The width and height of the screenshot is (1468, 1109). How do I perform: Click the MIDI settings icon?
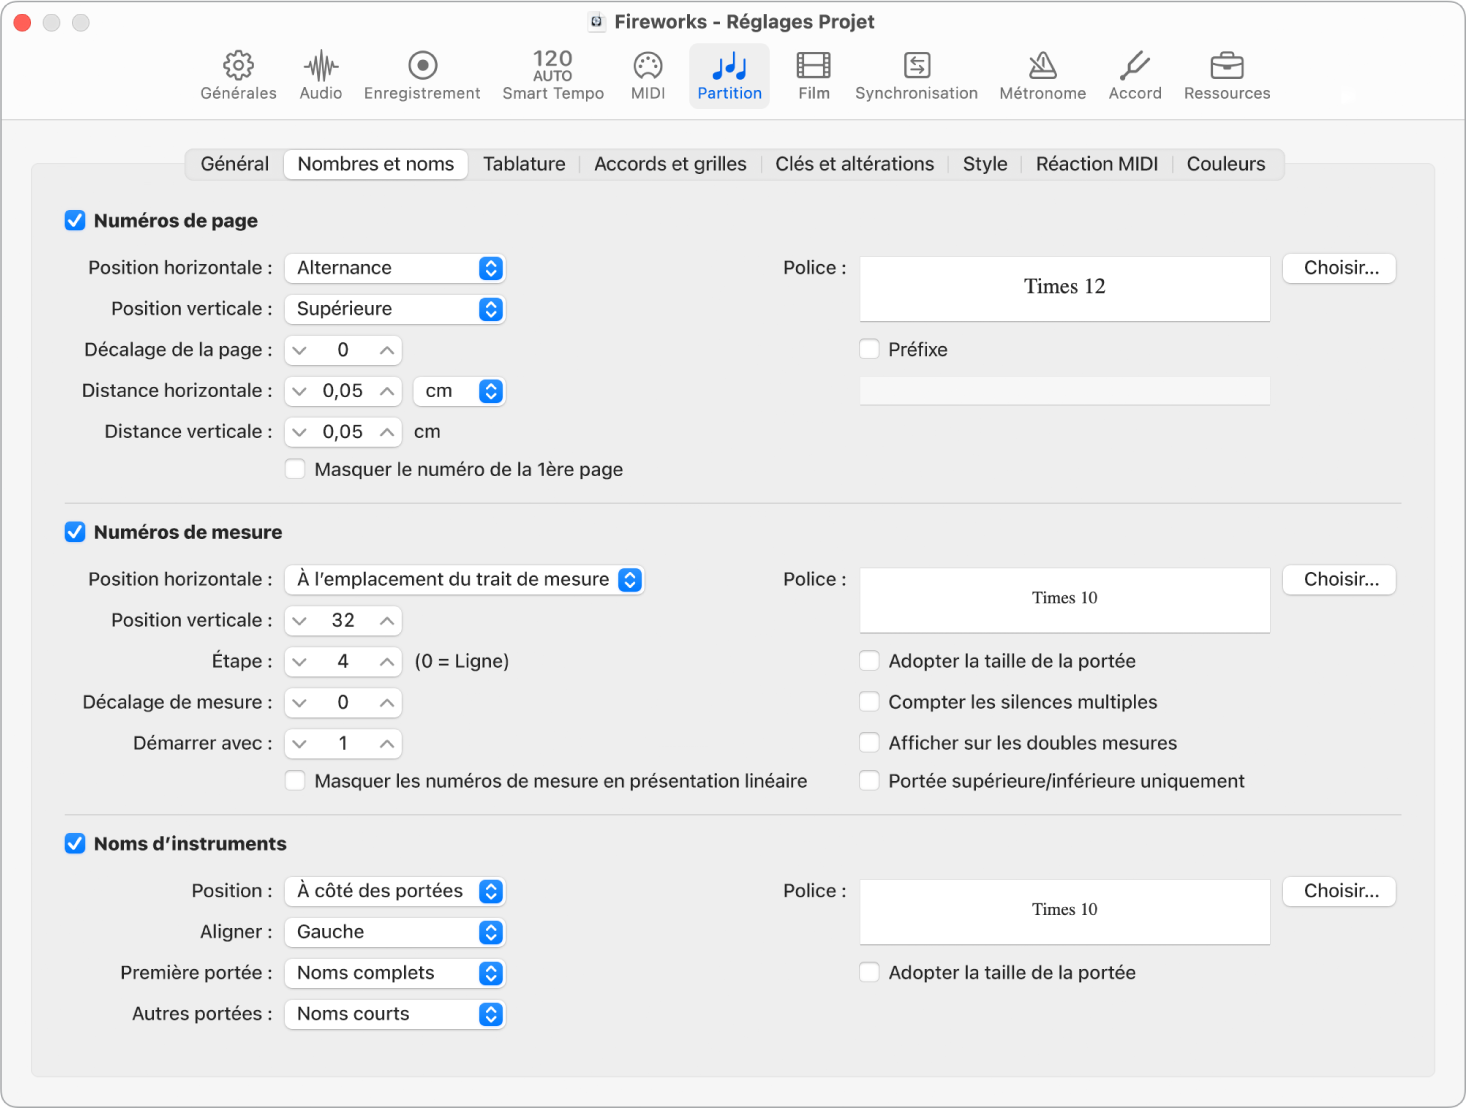(647, 75)
